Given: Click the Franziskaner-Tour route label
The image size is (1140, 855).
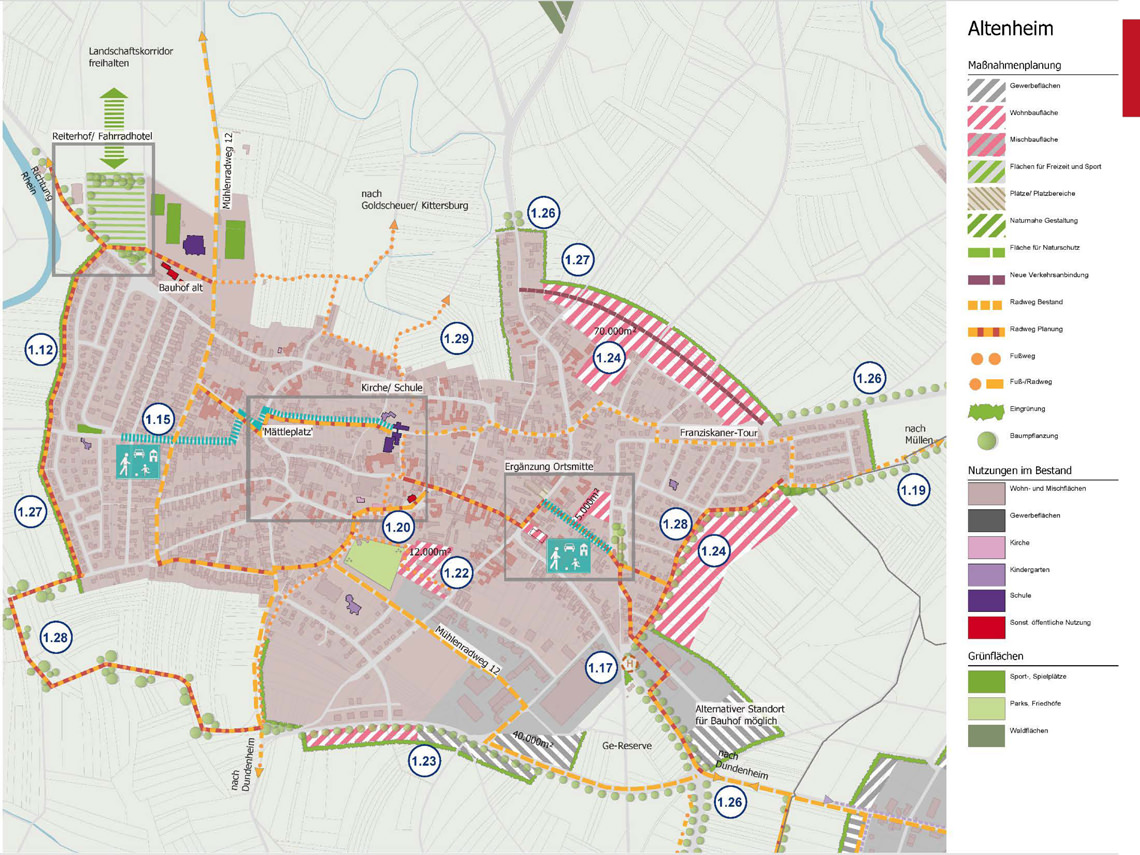Looking at the screenshot, I should tap(722, 434).
